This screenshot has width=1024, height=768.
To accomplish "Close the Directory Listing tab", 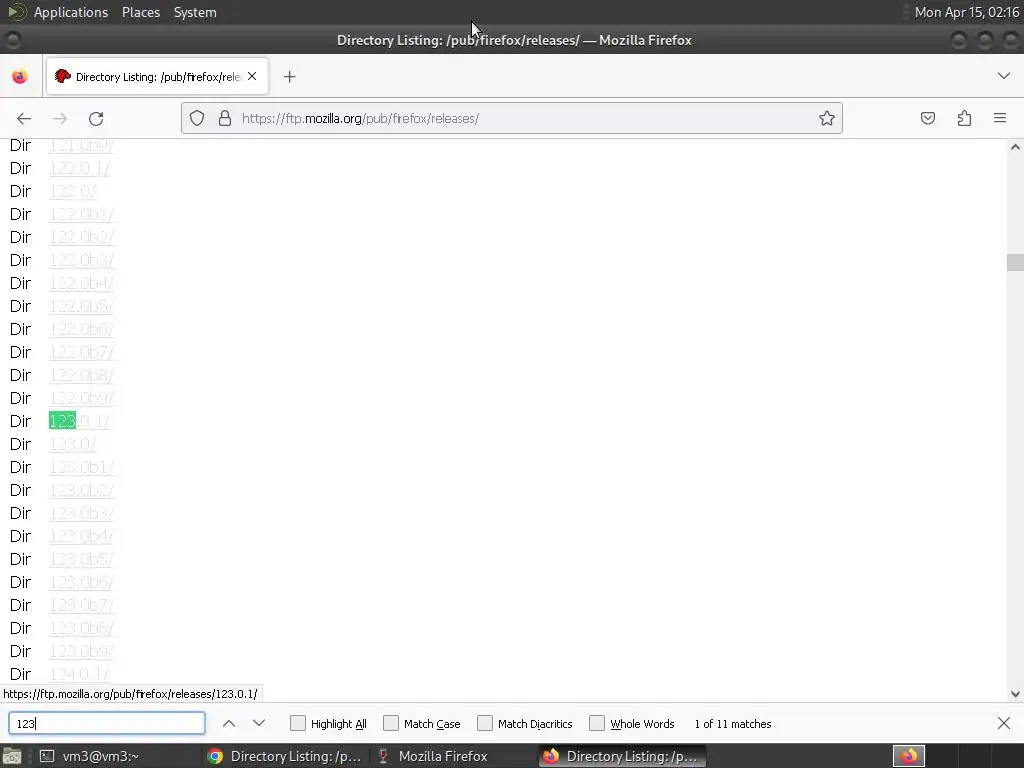I will [x=252, y=76].
